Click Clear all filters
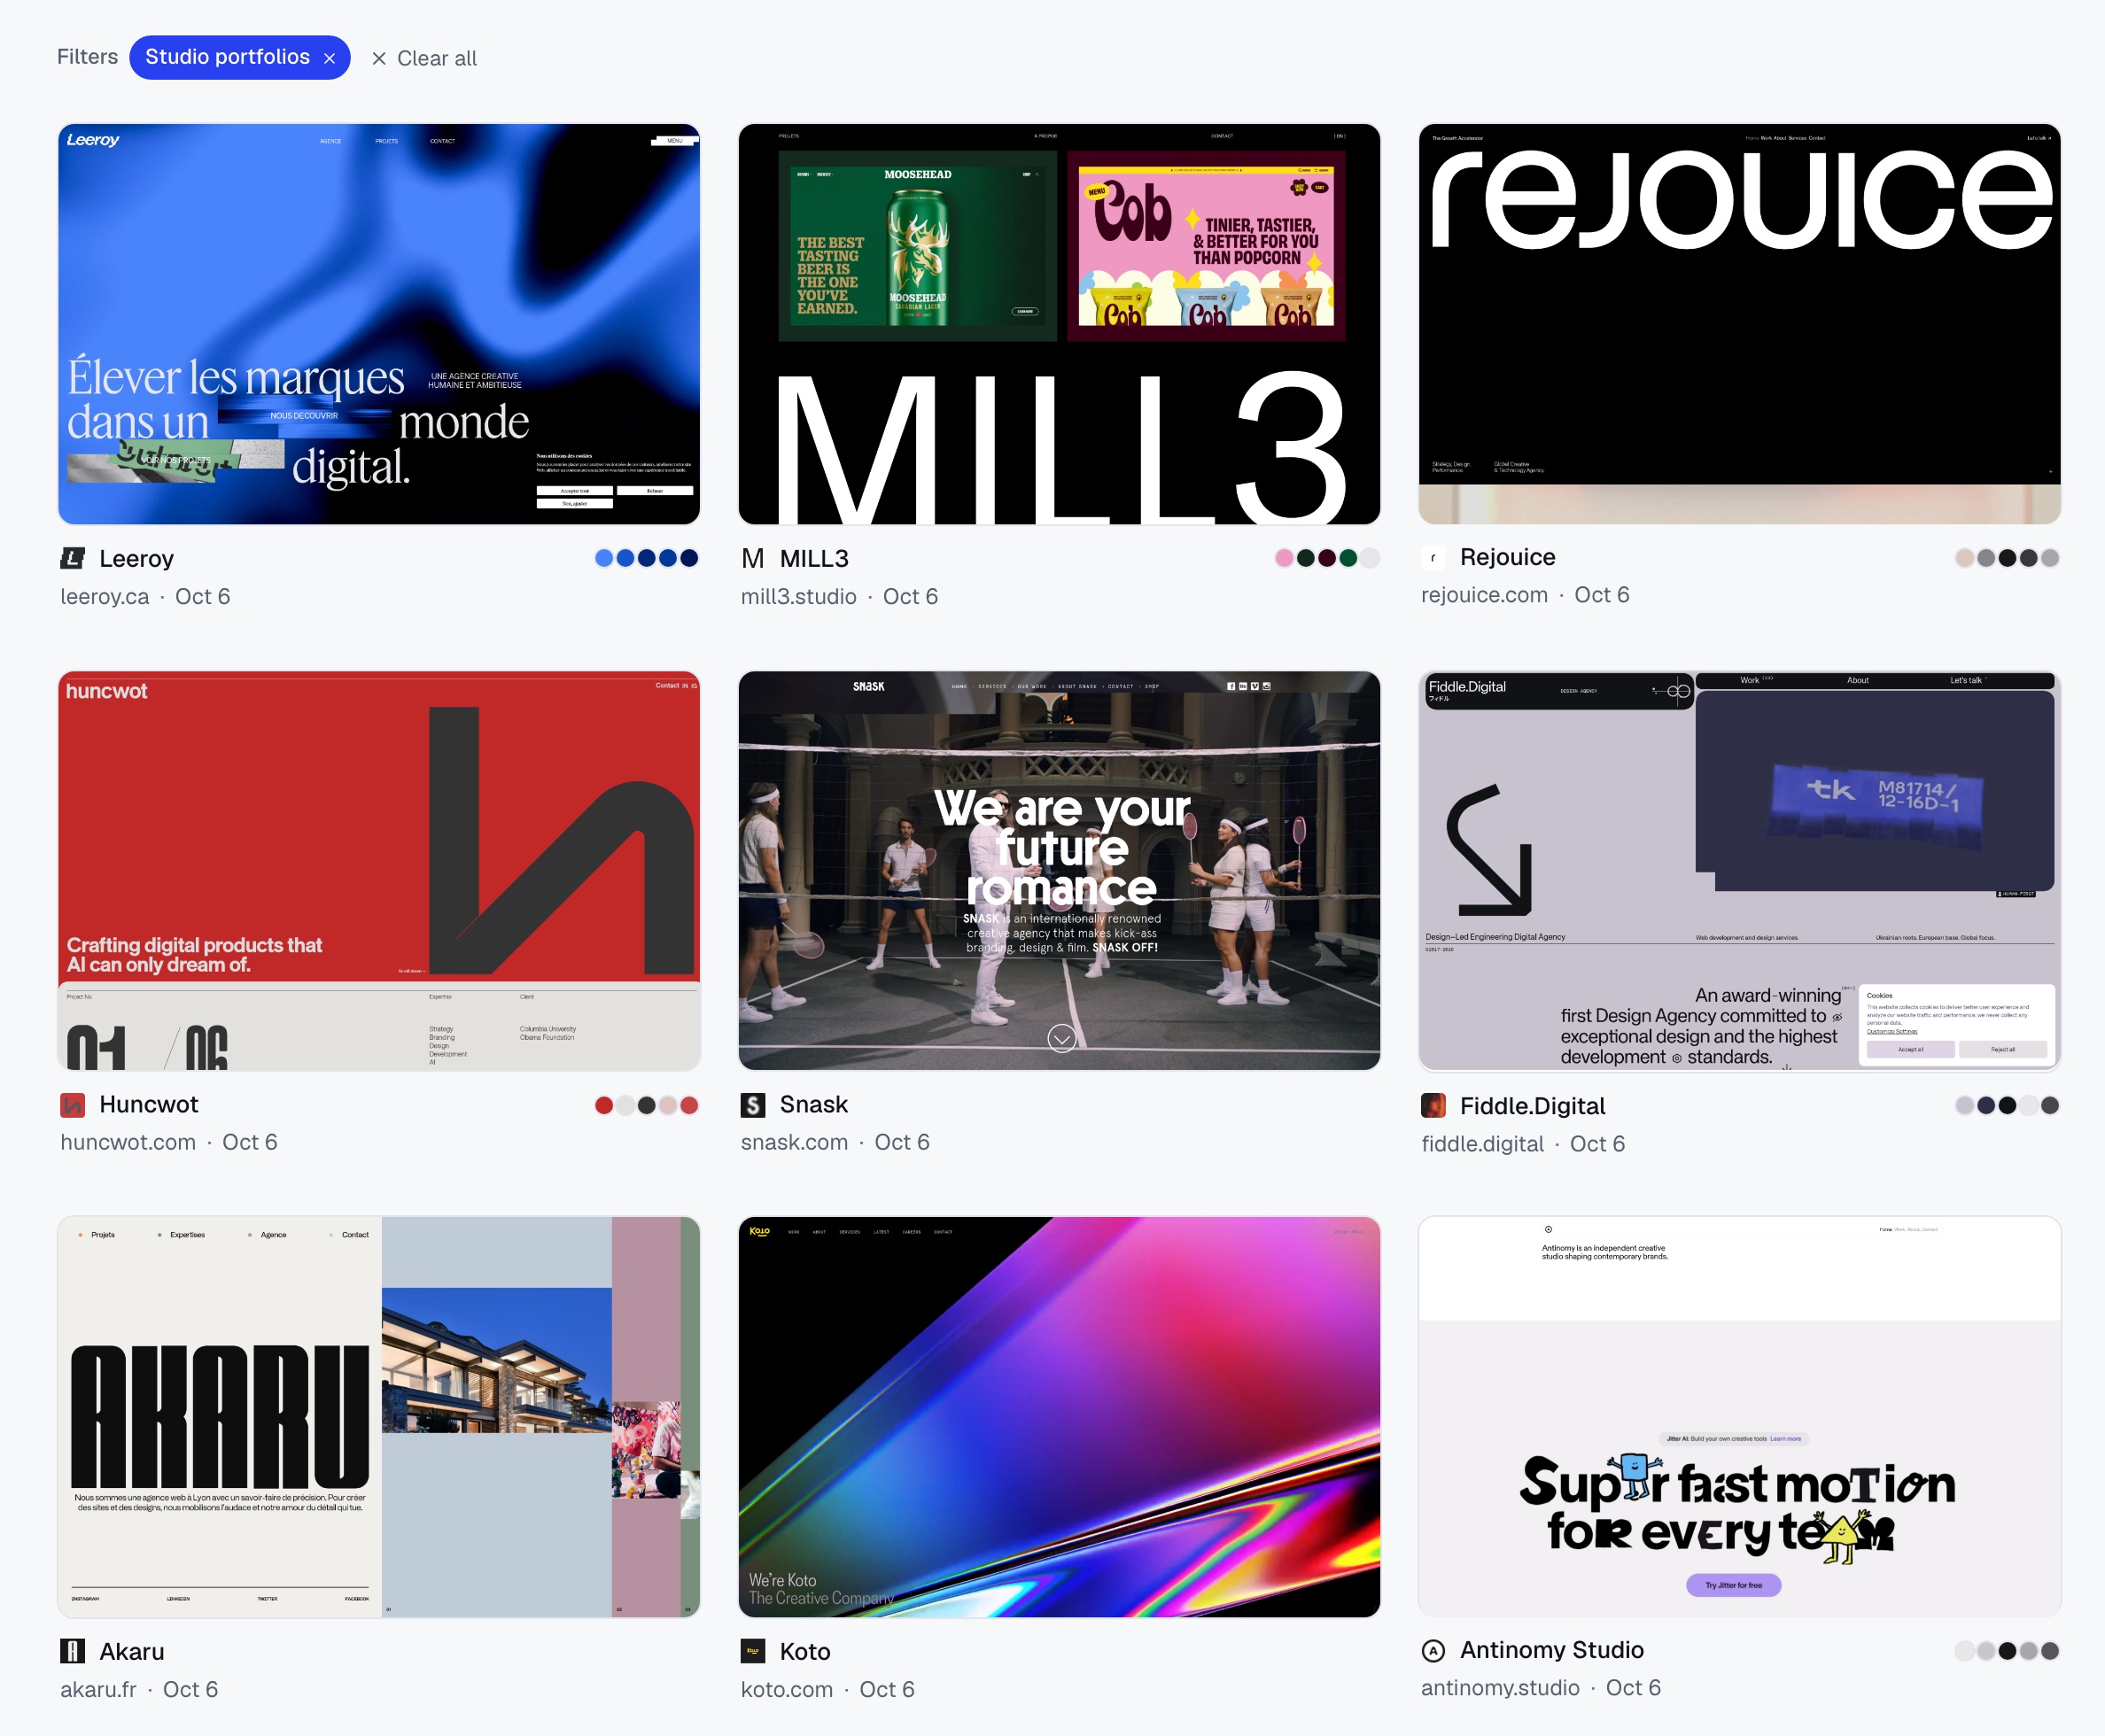 pos(424,58)
